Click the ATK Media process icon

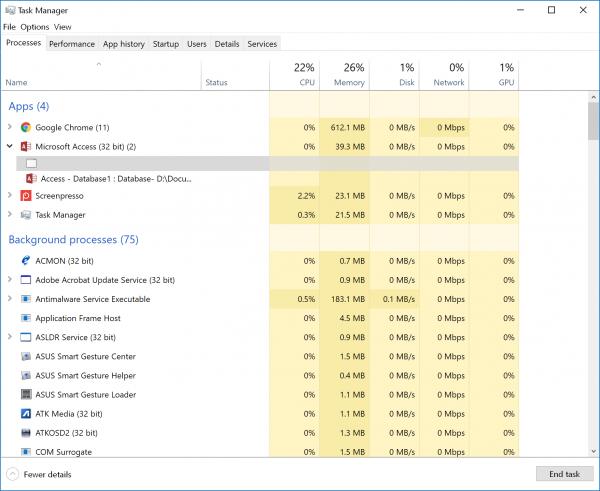point(26,414)
